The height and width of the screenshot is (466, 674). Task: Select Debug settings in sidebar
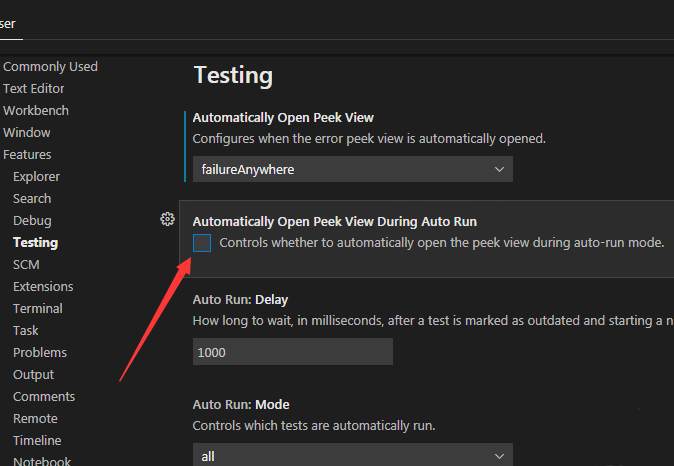tap(32, 221)
